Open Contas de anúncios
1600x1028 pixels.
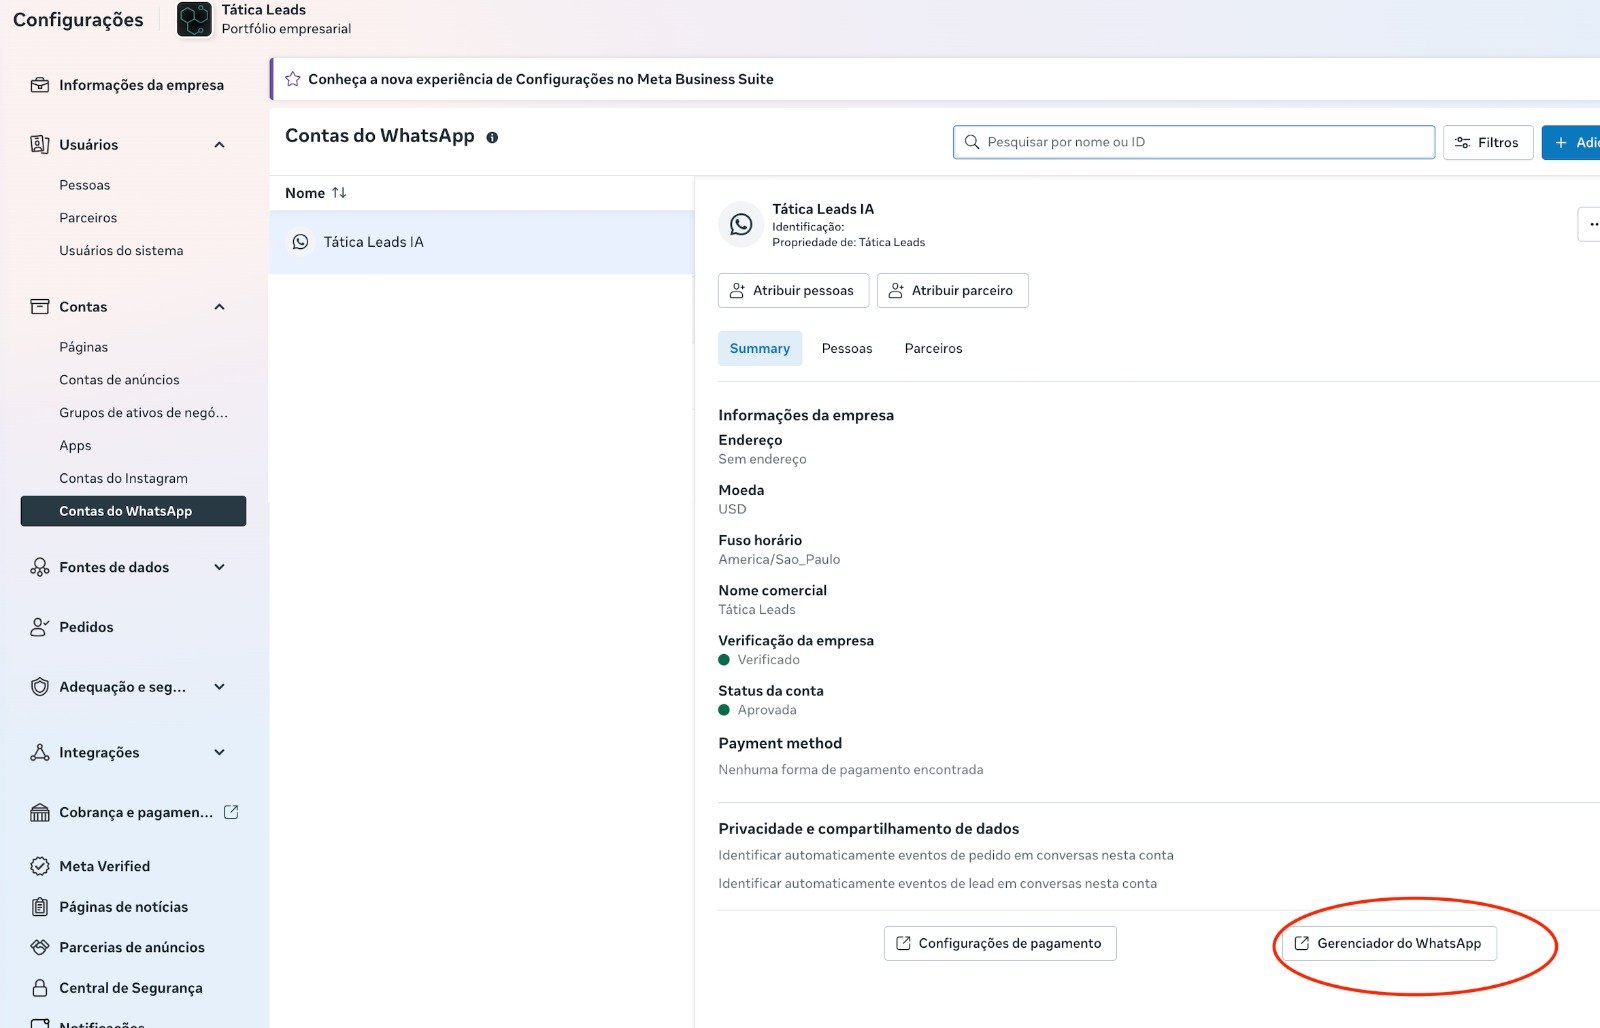(119, 380)
